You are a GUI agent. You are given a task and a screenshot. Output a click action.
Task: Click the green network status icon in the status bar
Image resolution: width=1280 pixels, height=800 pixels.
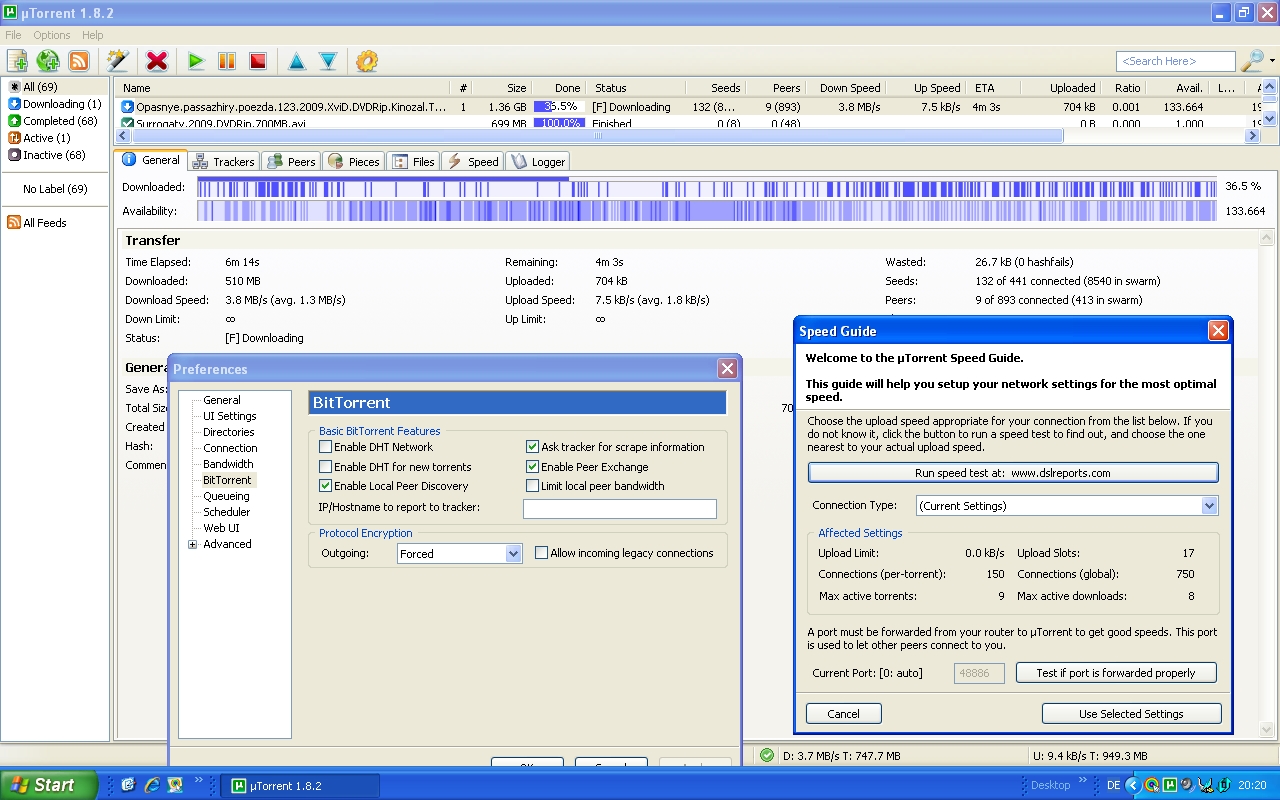(767, 756)
